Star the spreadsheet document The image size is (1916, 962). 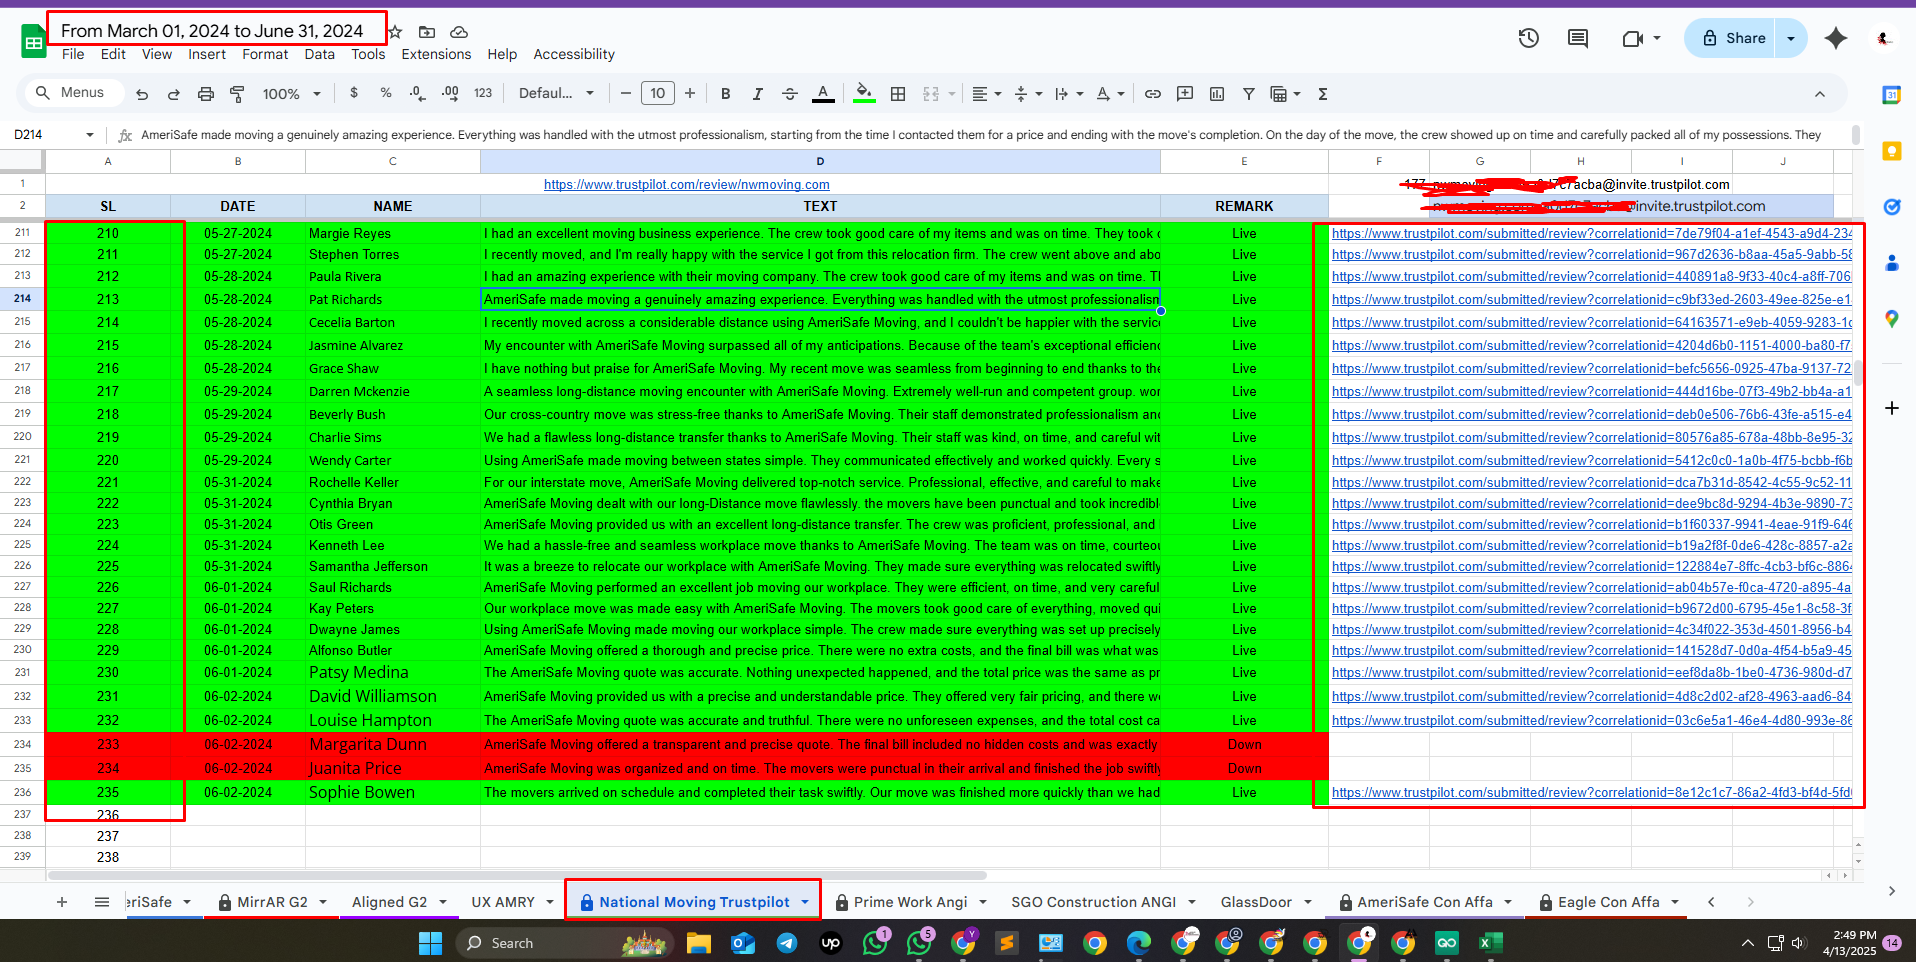(396, 32)
